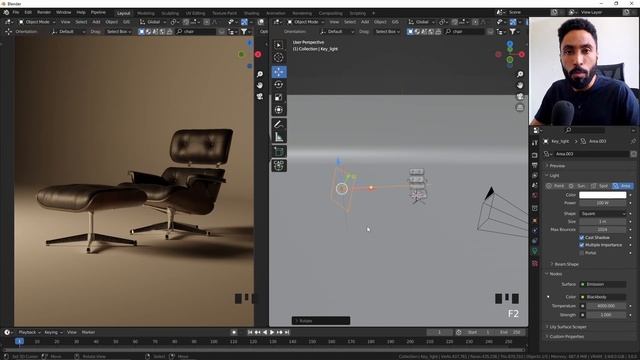Click the filter funnel in right viewport header
The height and width of the screenshot is (360, 640).
[513, 31]
